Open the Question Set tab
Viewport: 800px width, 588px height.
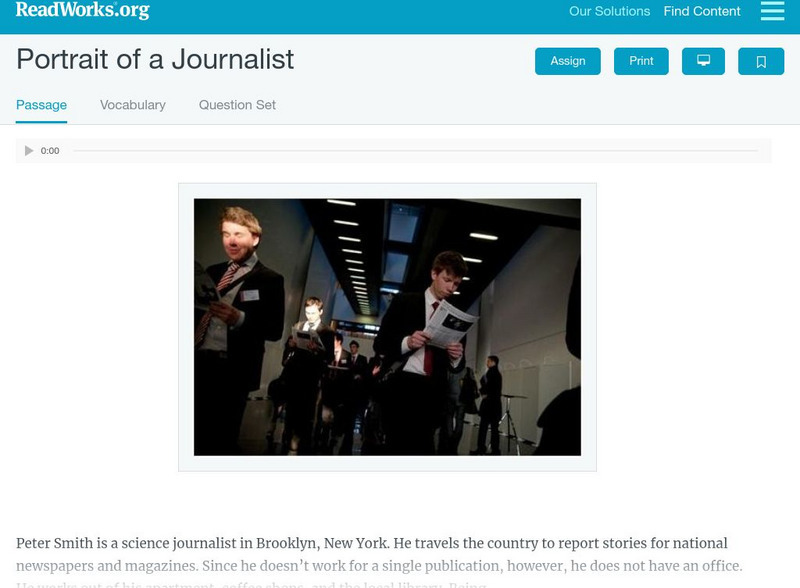(x=237, y=105)
